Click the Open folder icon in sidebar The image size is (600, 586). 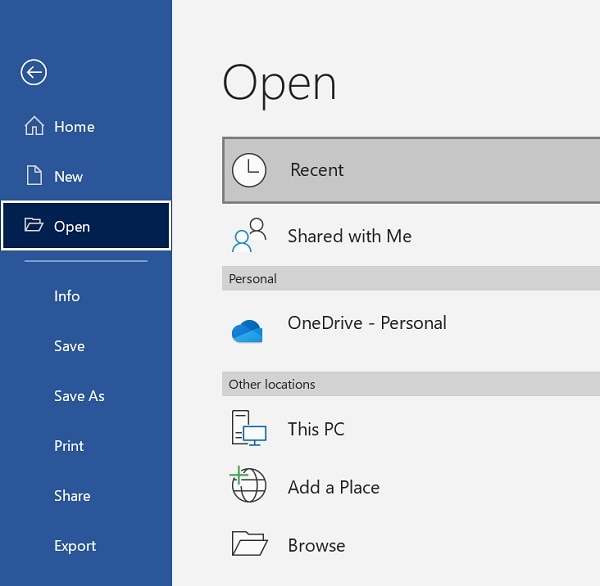click(x=34, y=226)
